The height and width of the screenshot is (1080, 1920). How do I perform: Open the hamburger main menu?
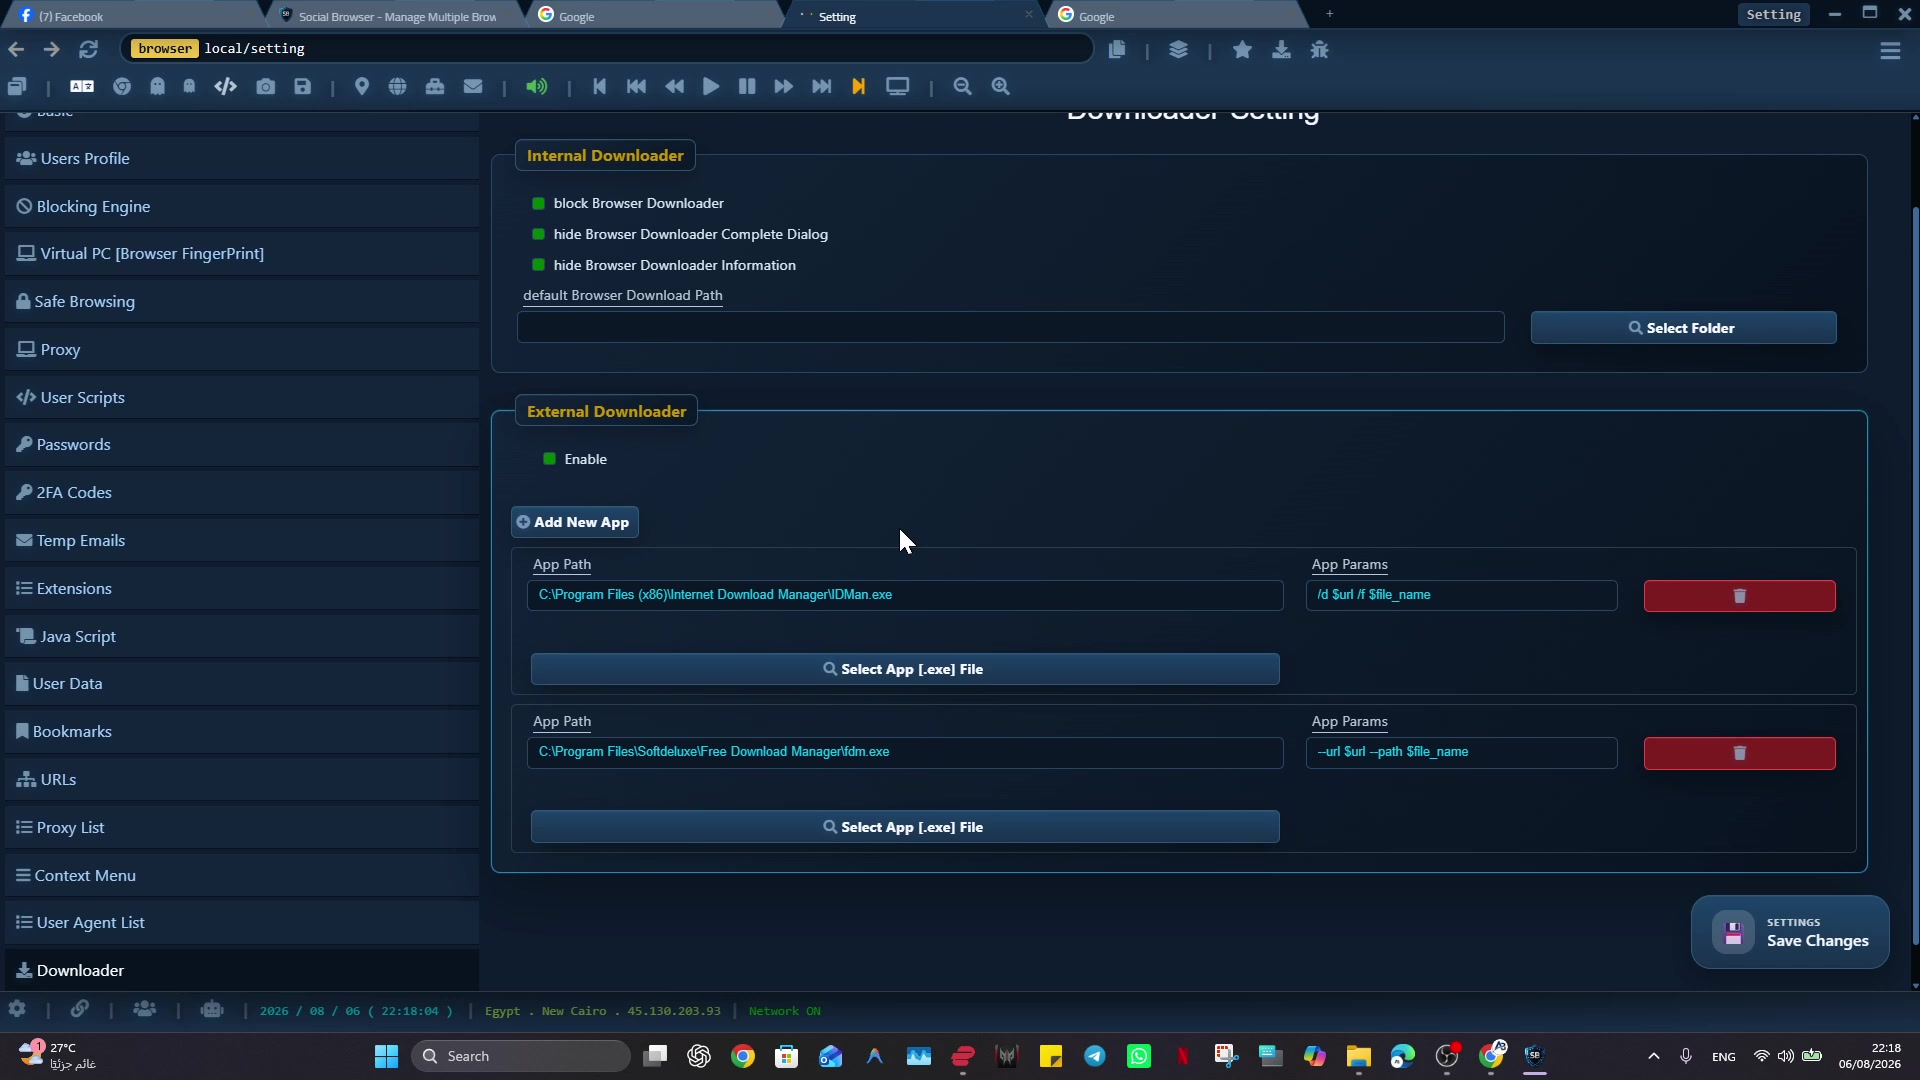[1890, 51]
